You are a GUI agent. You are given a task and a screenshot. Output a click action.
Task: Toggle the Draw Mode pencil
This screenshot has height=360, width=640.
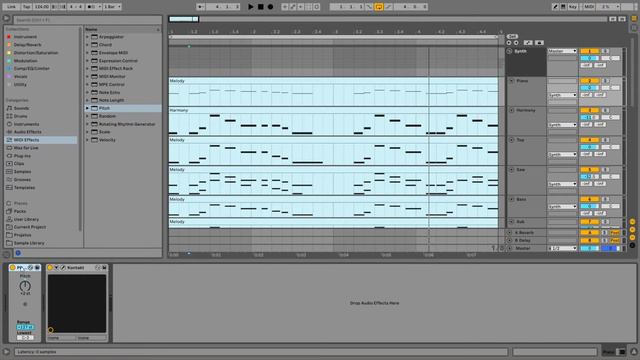pos(555,7)
